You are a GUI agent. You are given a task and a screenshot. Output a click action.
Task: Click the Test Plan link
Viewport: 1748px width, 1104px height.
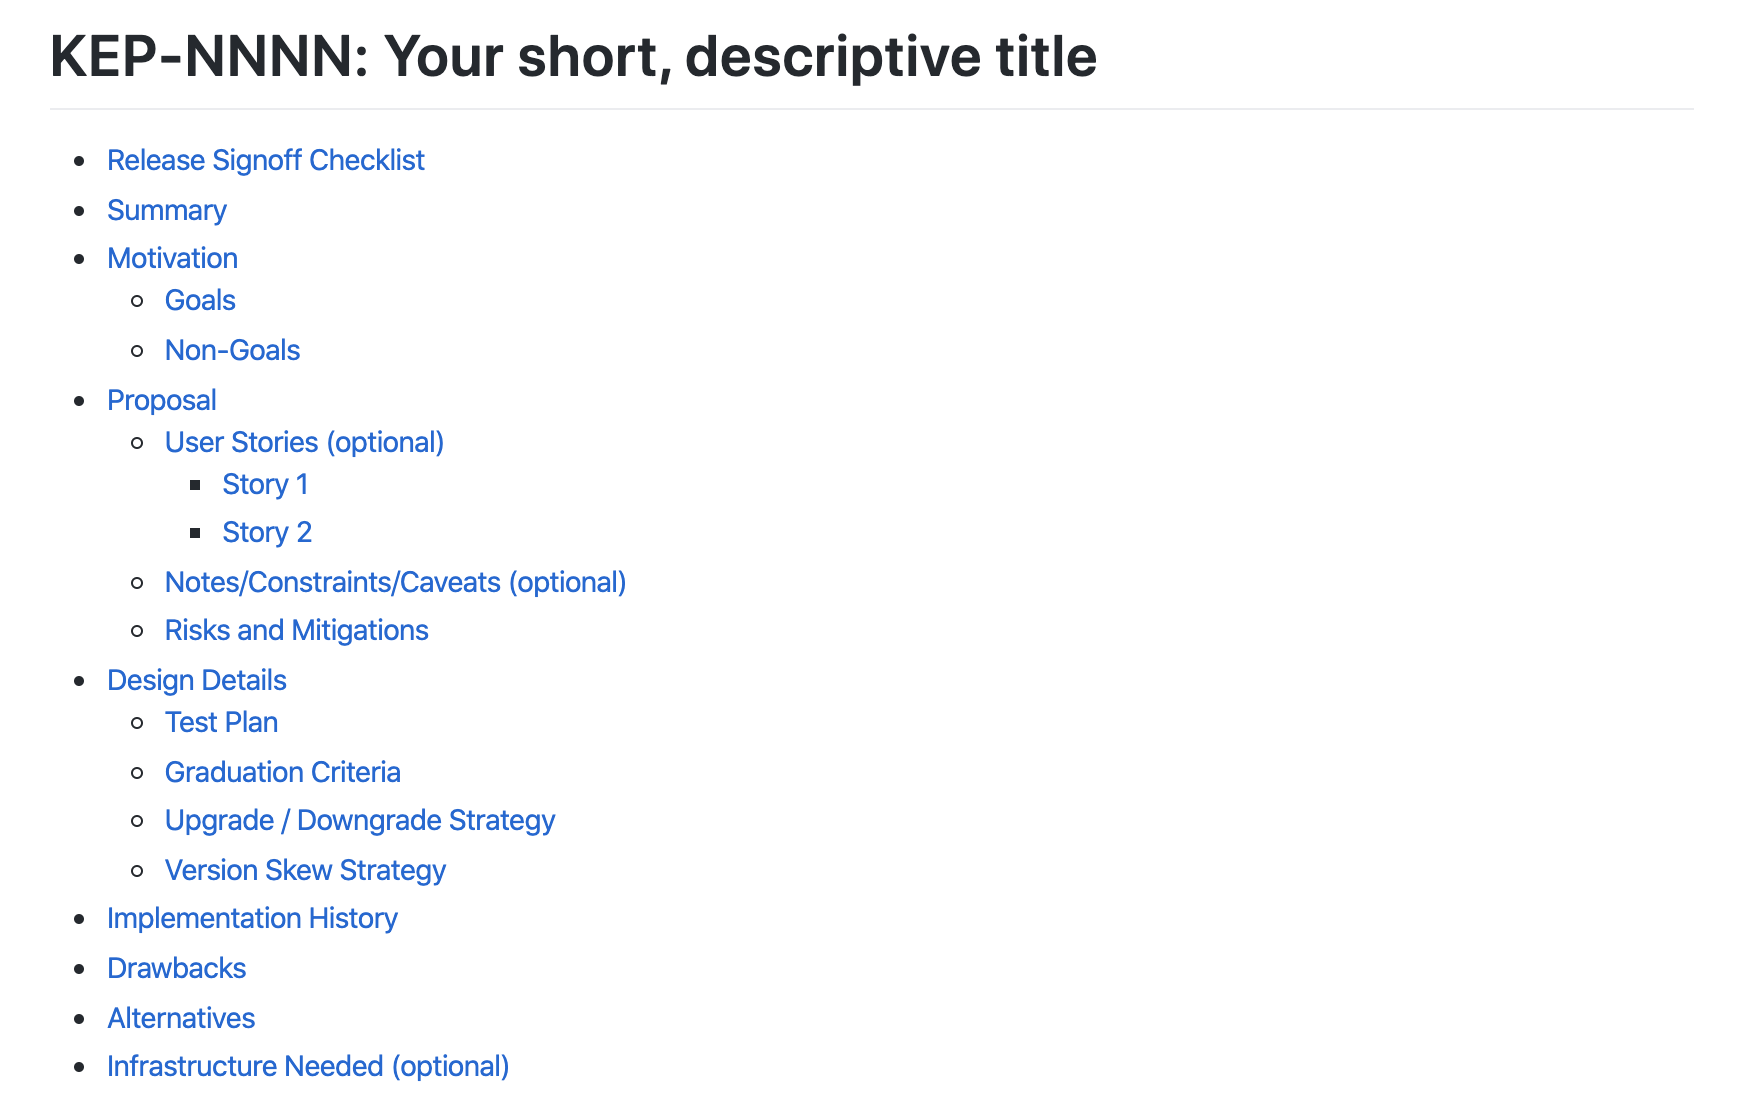click(221, 722)
